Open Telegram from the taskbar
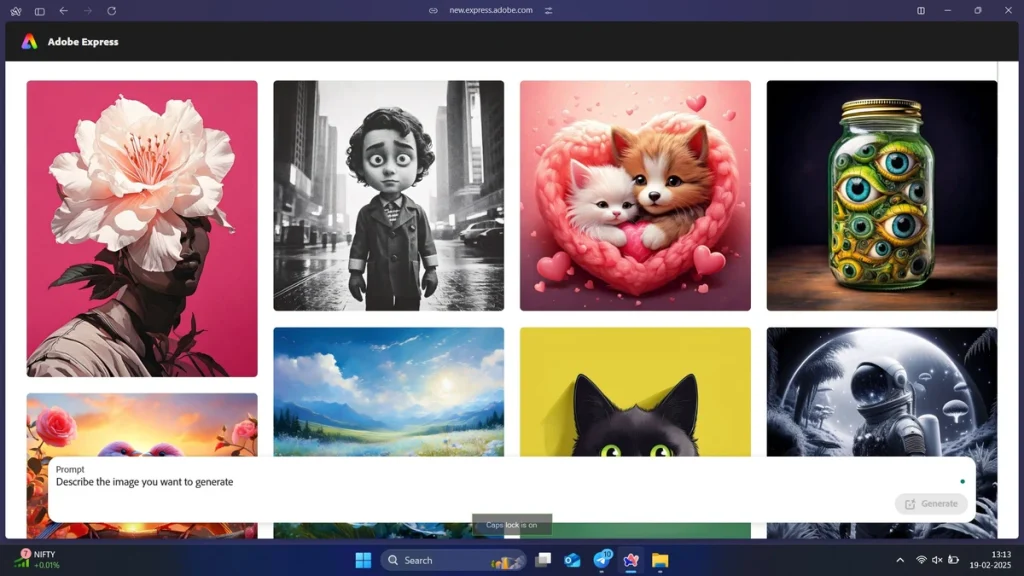This screenshot has width=1024, height=576. click(x=602, y=560)
